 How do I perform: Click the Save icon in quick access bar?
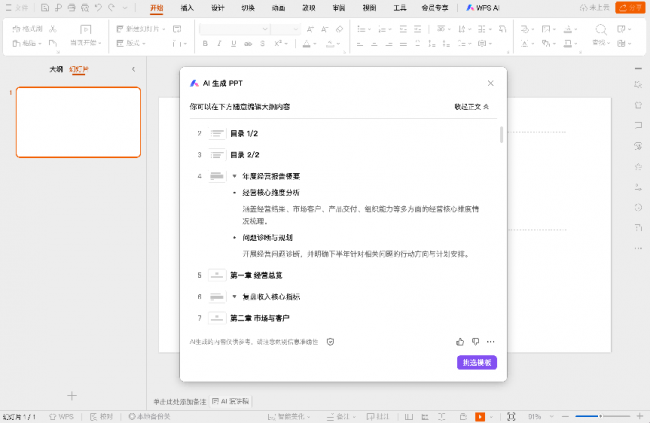point(45,7)
